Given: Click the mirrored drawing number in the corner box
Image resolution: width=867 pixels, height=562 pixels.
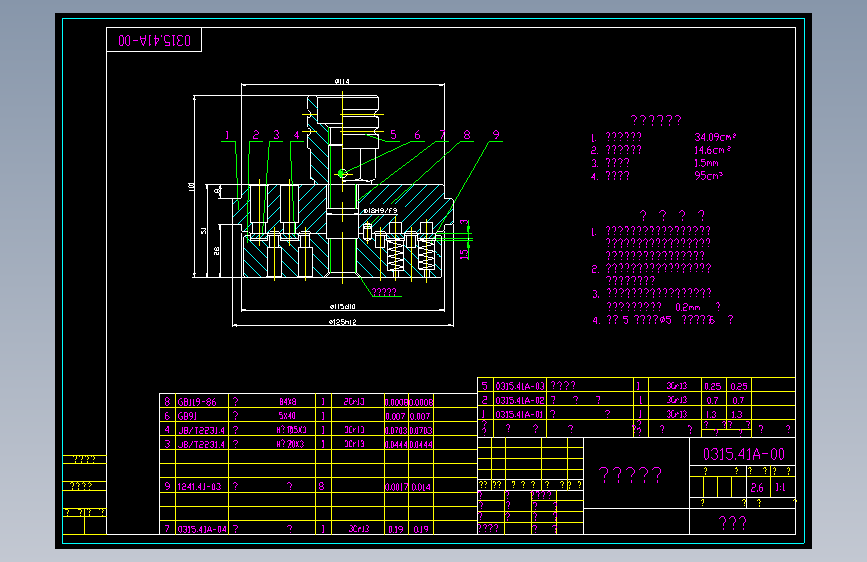Looking at the screenshot, I should 154,40.
